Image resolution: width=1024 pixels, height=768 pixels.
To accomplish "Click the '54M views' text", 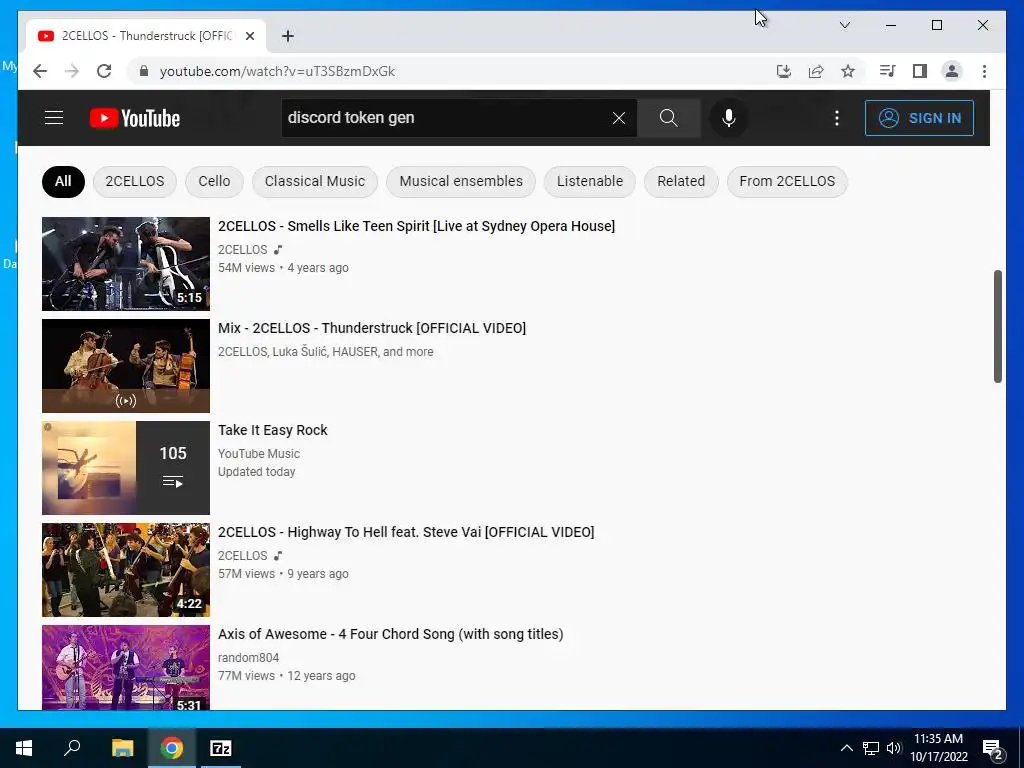I will click(246, 268).
